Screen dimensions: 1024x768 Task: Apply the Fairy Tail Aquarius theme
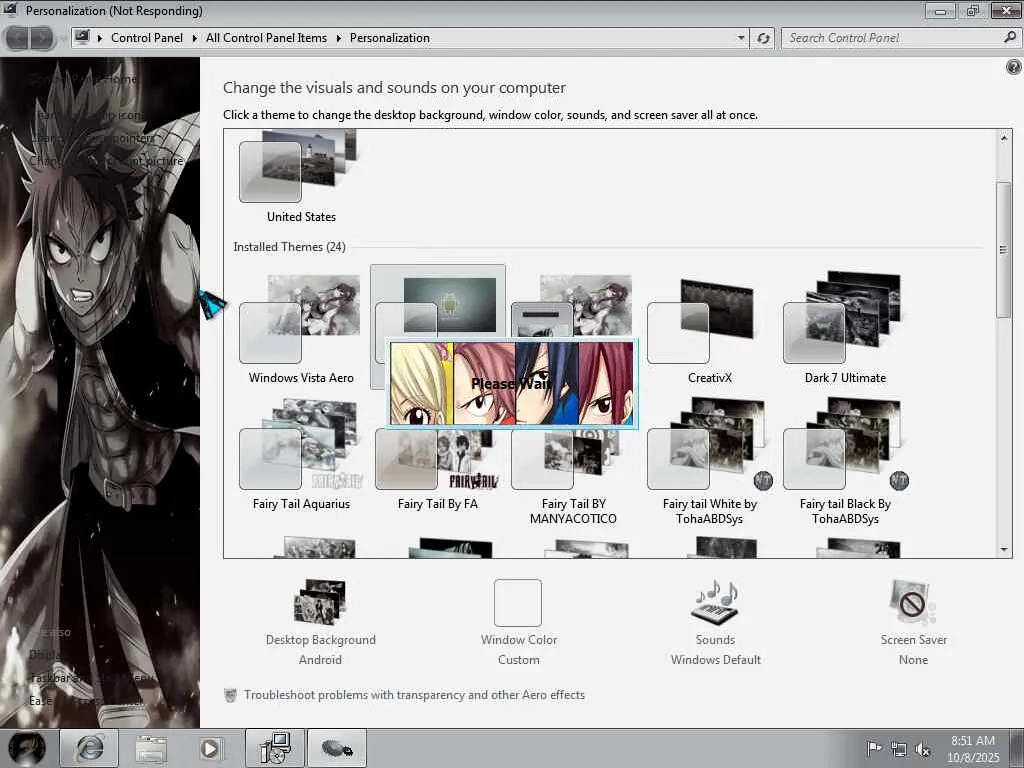coord(301,456)
